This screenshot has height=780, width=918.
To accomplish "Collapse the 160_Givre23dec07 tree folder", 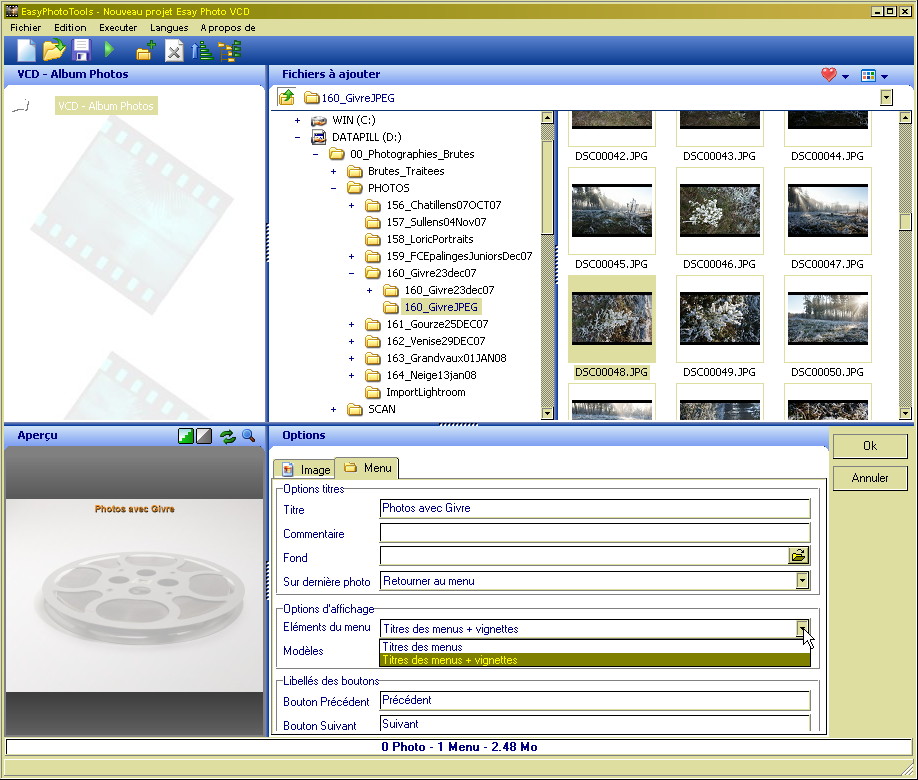I will (351, 273).
